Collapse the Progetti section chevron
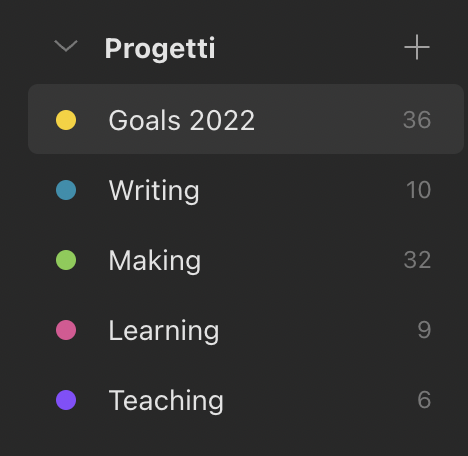This screenshot has width=468, height=456. point(66,46)
